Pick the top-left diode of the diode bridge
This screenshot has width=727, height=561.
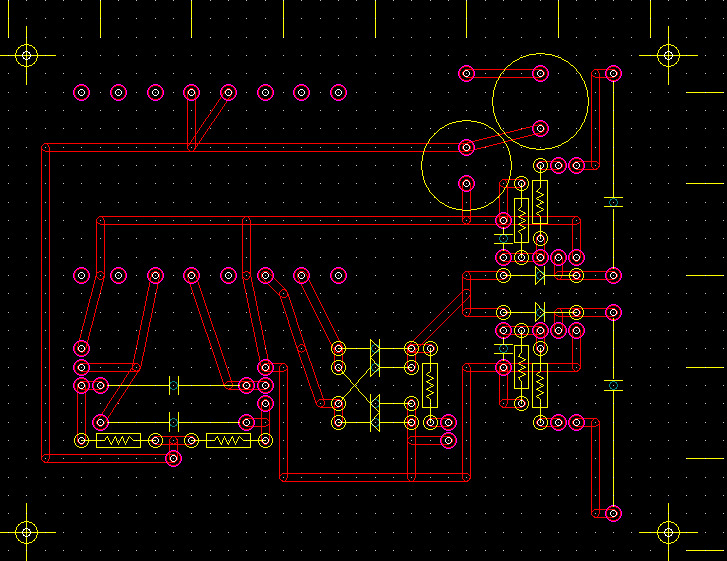point(375,348)
